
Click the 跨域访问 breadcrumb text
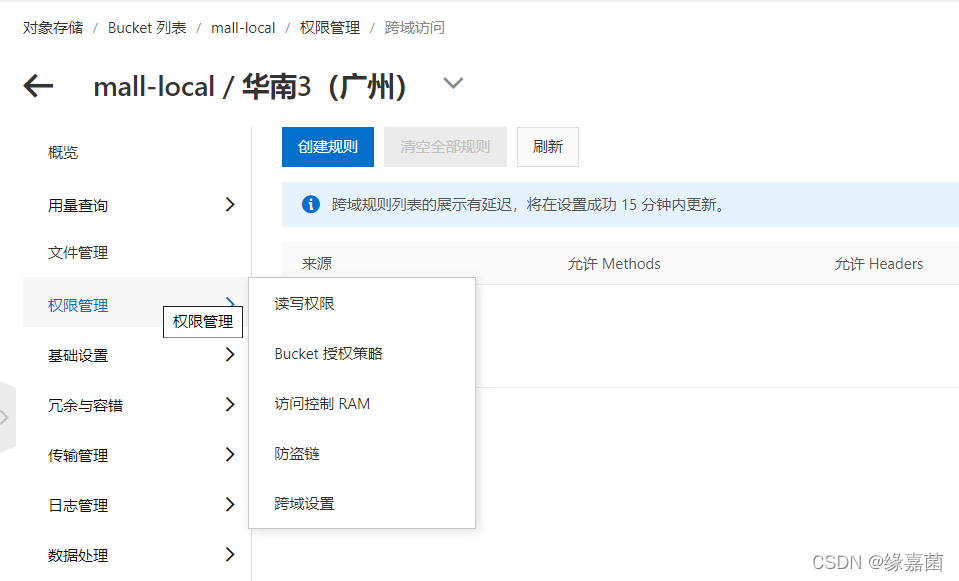[415, 28]
